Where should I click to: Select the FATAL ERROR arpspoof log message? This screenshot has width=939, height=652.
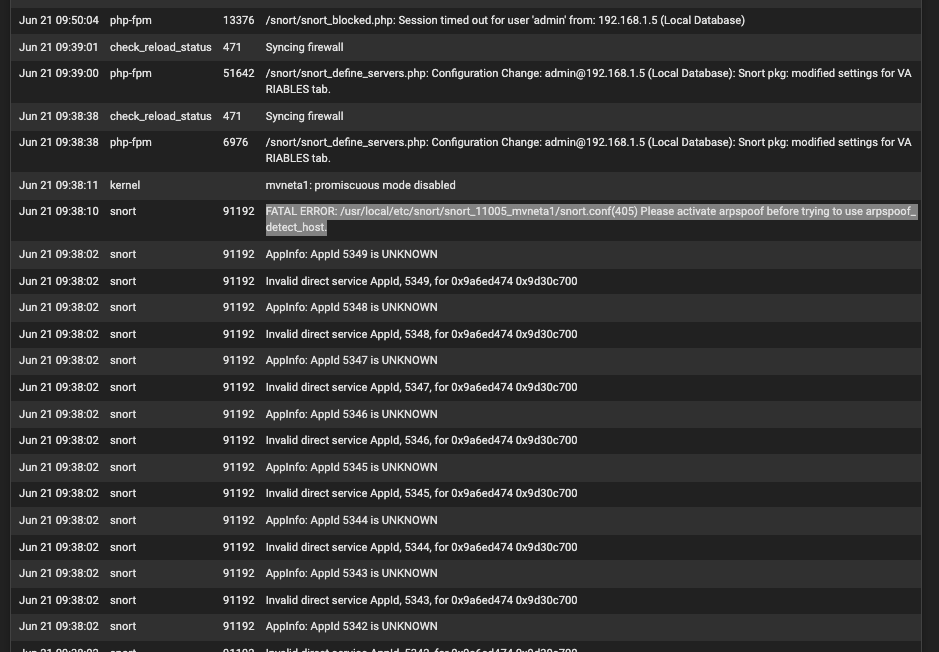590,219
